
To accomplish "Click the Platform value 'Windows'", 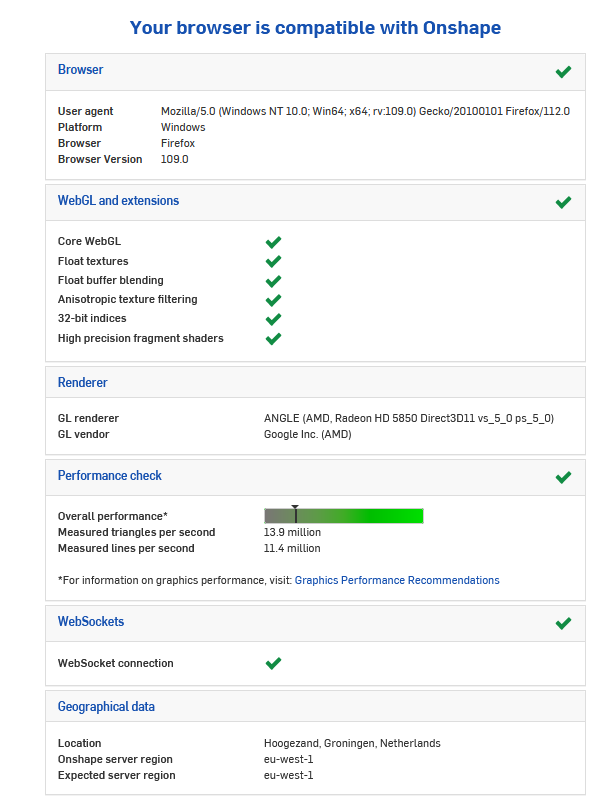I will point(183,127).
